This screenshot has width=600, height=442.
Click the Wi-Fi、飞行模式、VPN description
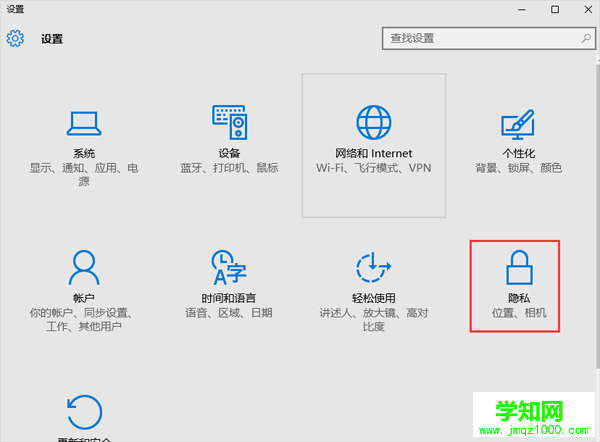click(374, 168)
